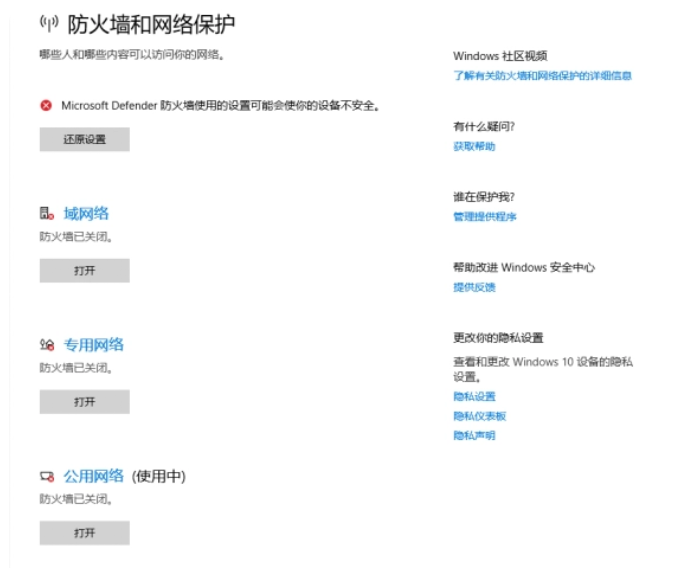Viewport: 675px width, 568px height.
Task: Click the red error warning icon
Action: (46, 106)
